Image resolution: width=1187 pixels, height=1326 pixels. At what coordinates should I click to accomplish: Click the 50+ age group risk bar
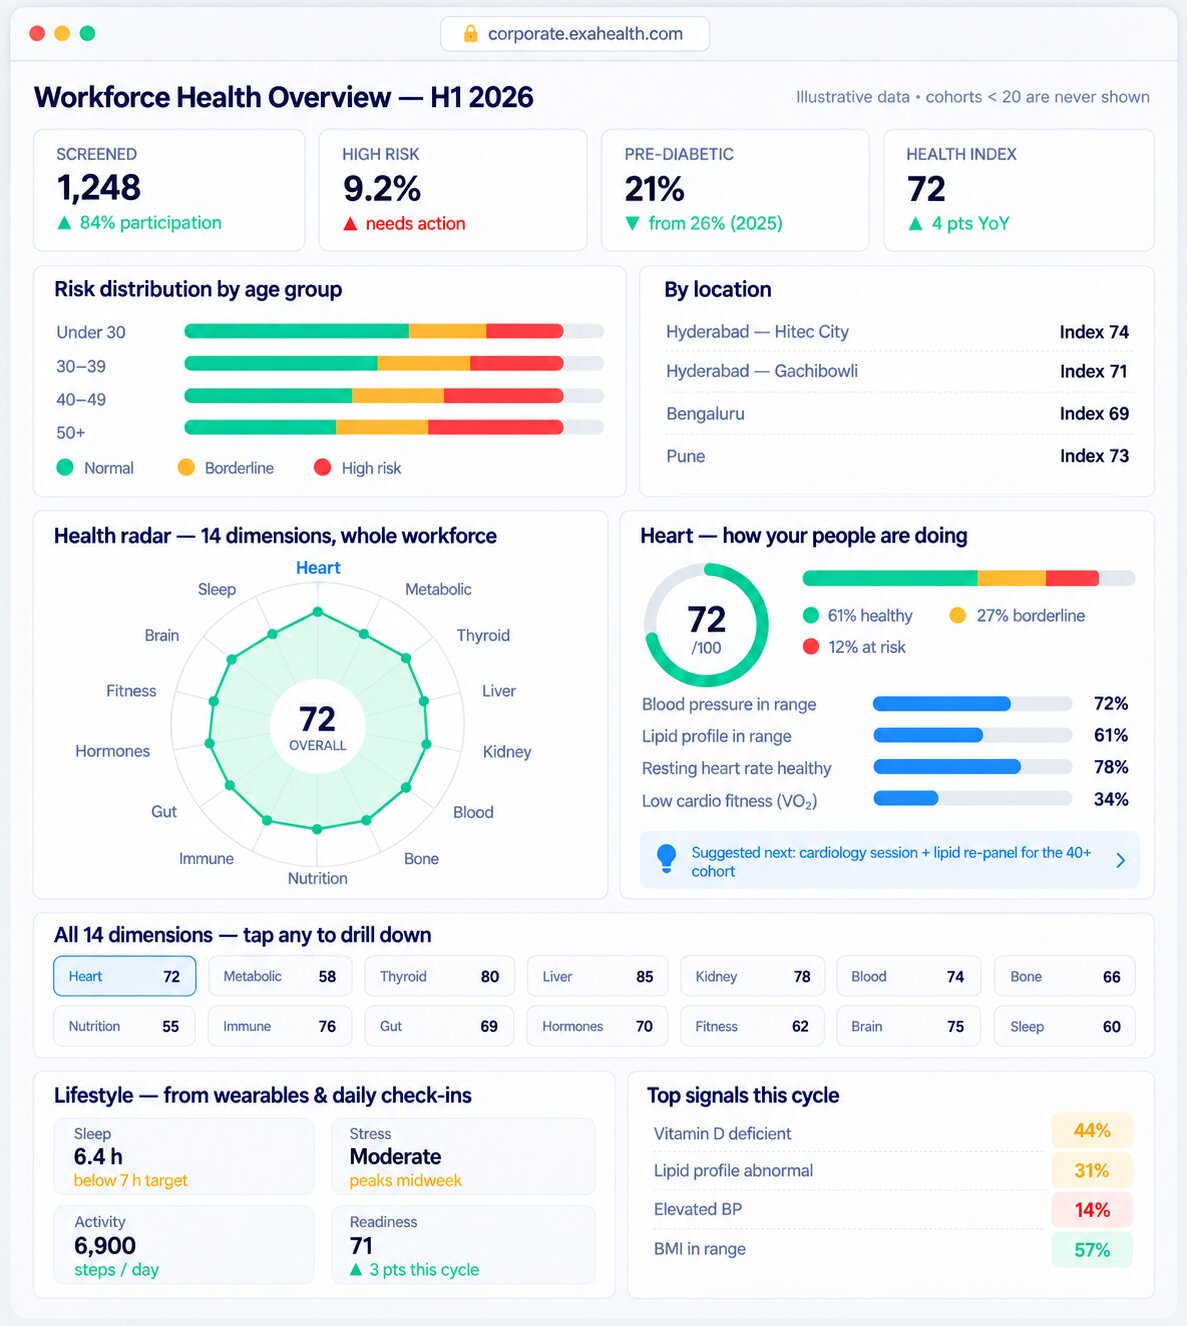[x=394, y=428]
